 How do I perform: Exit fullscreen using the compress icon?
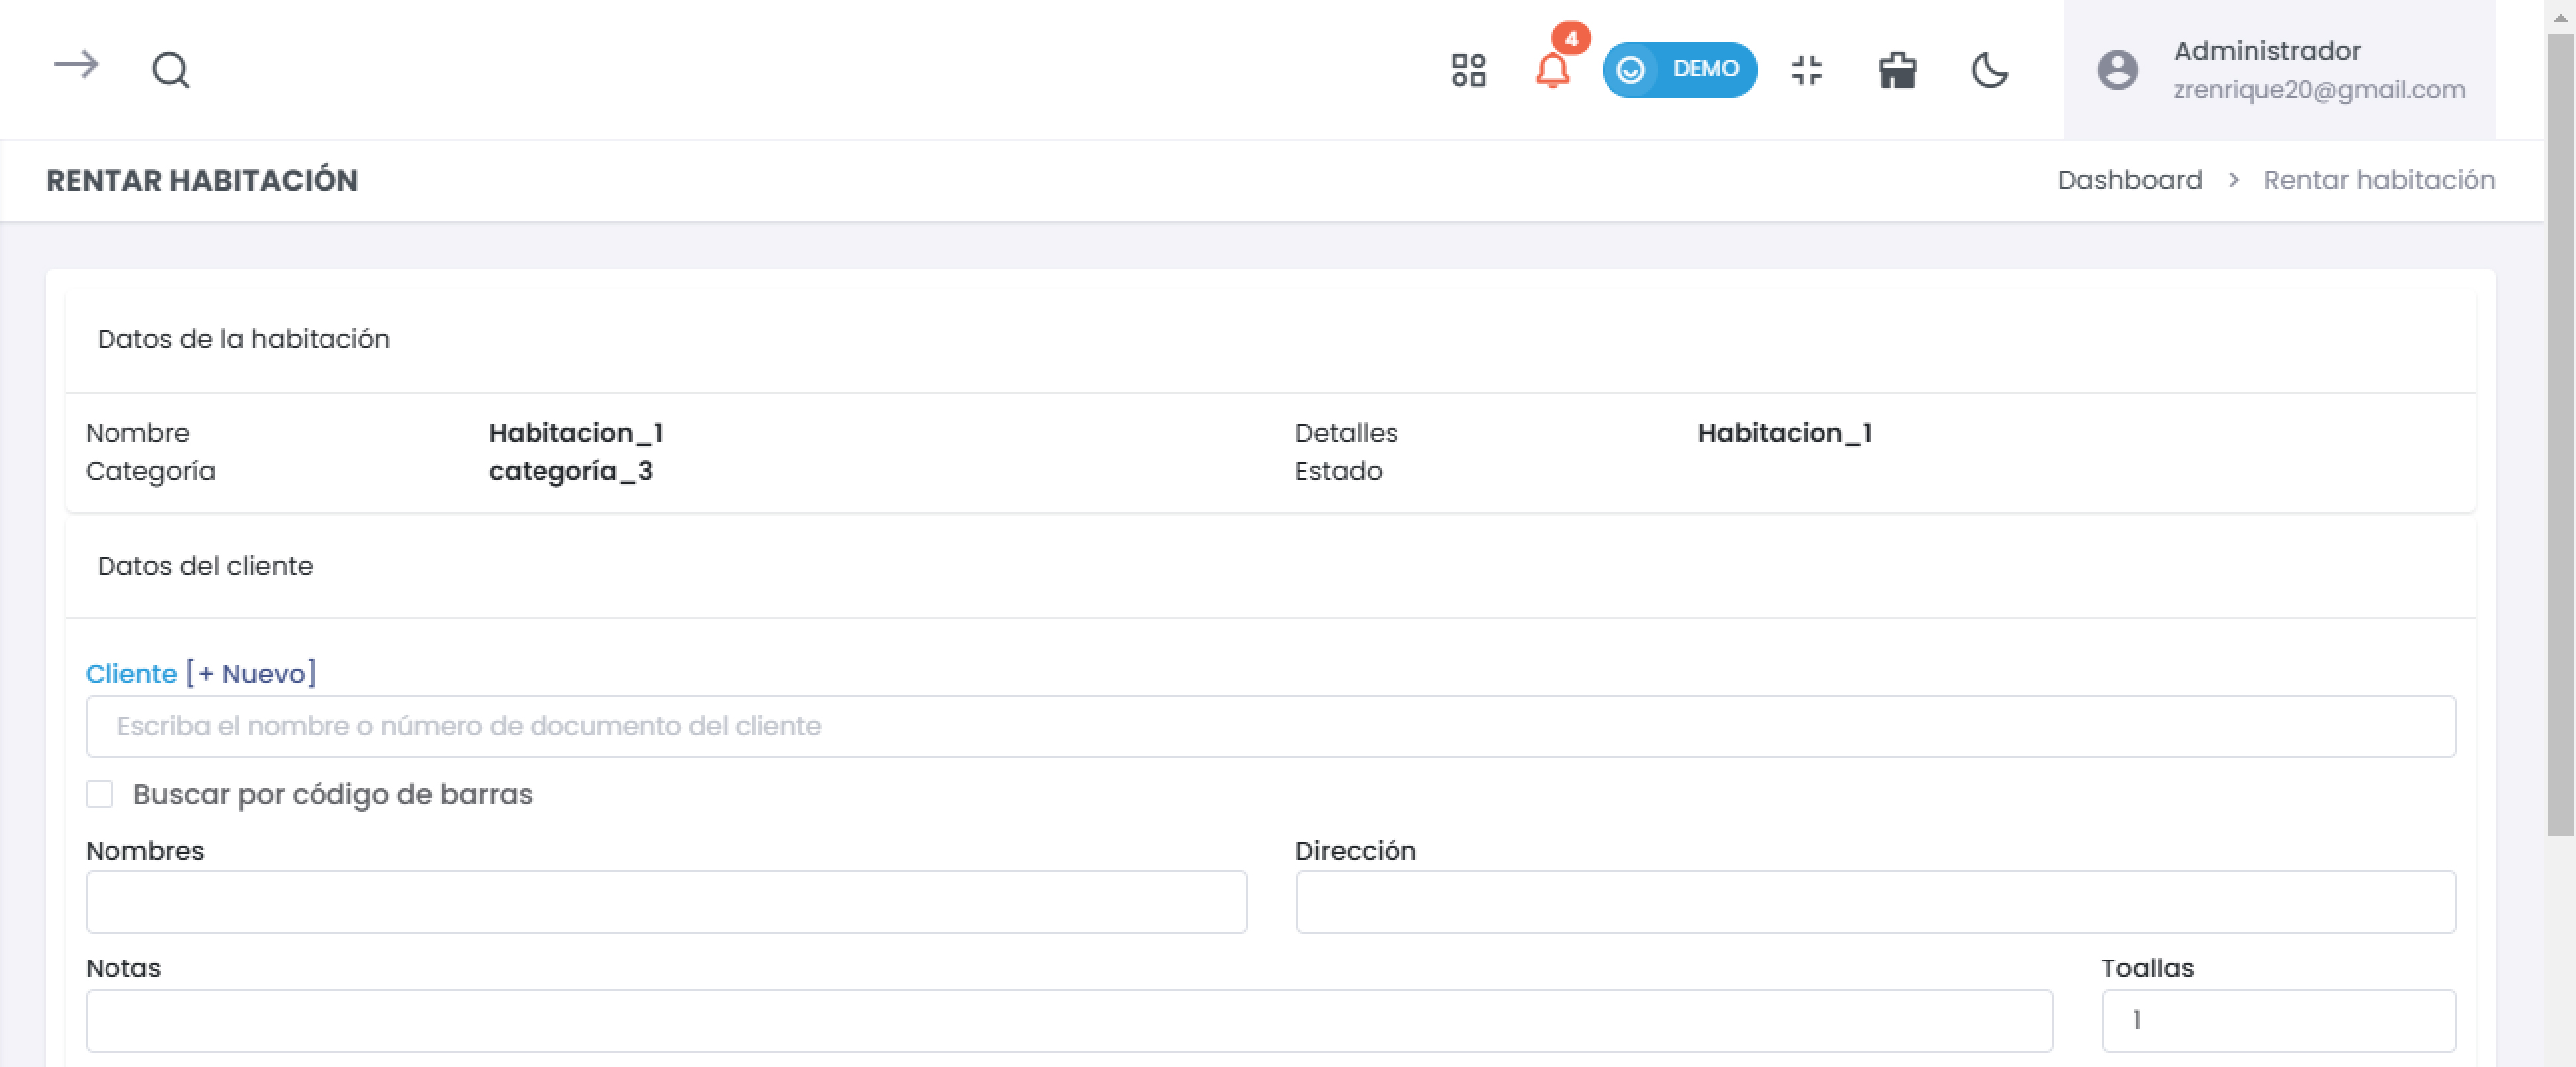(1806, 70)
